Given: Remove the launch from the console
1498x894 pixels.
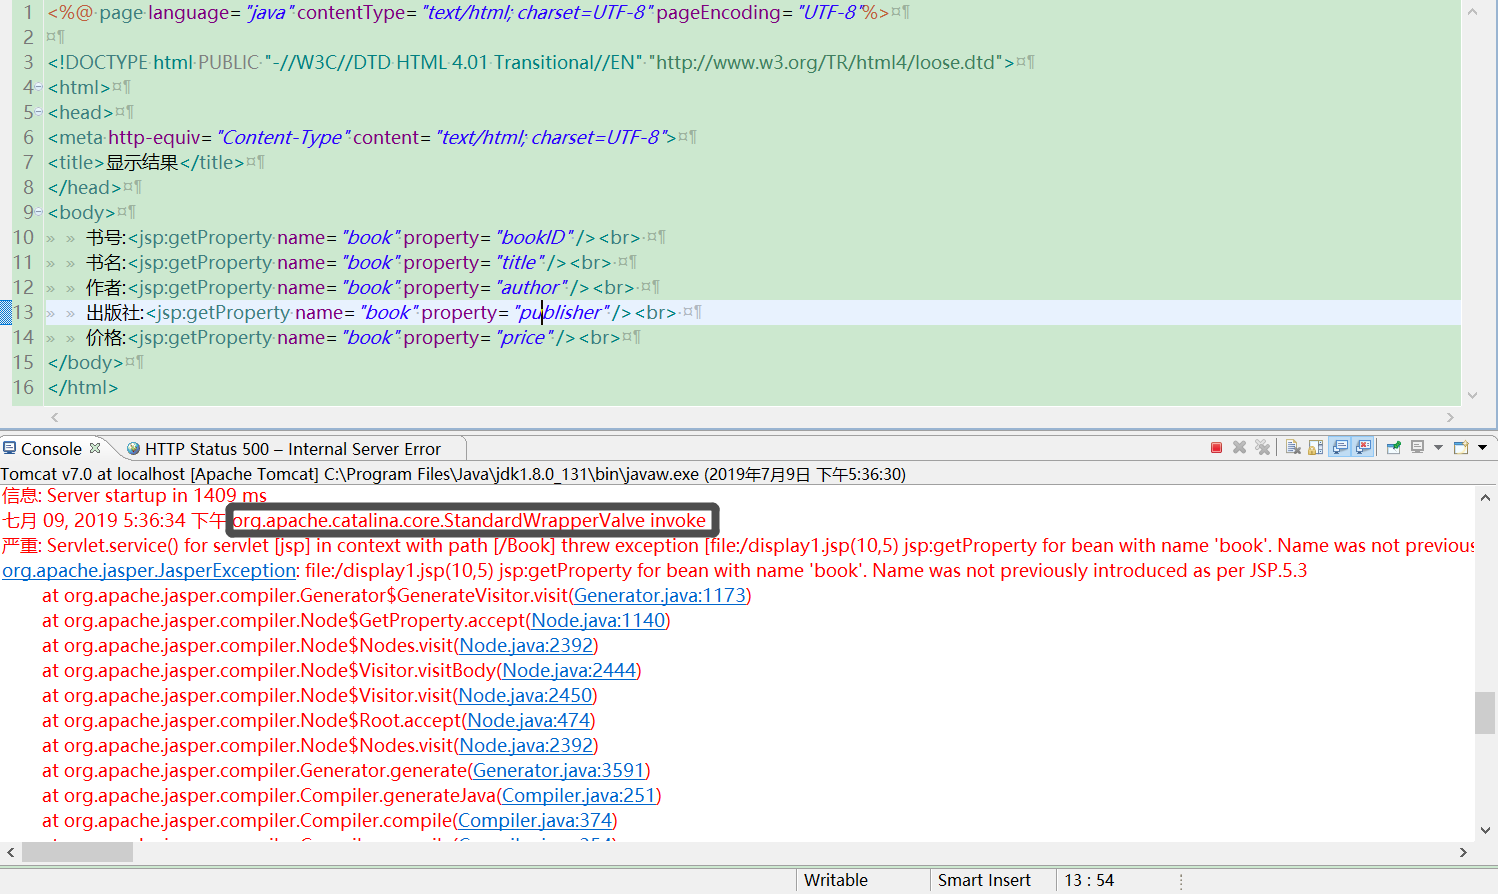Looking at the screenshot, I should [x=1240, y=447].
